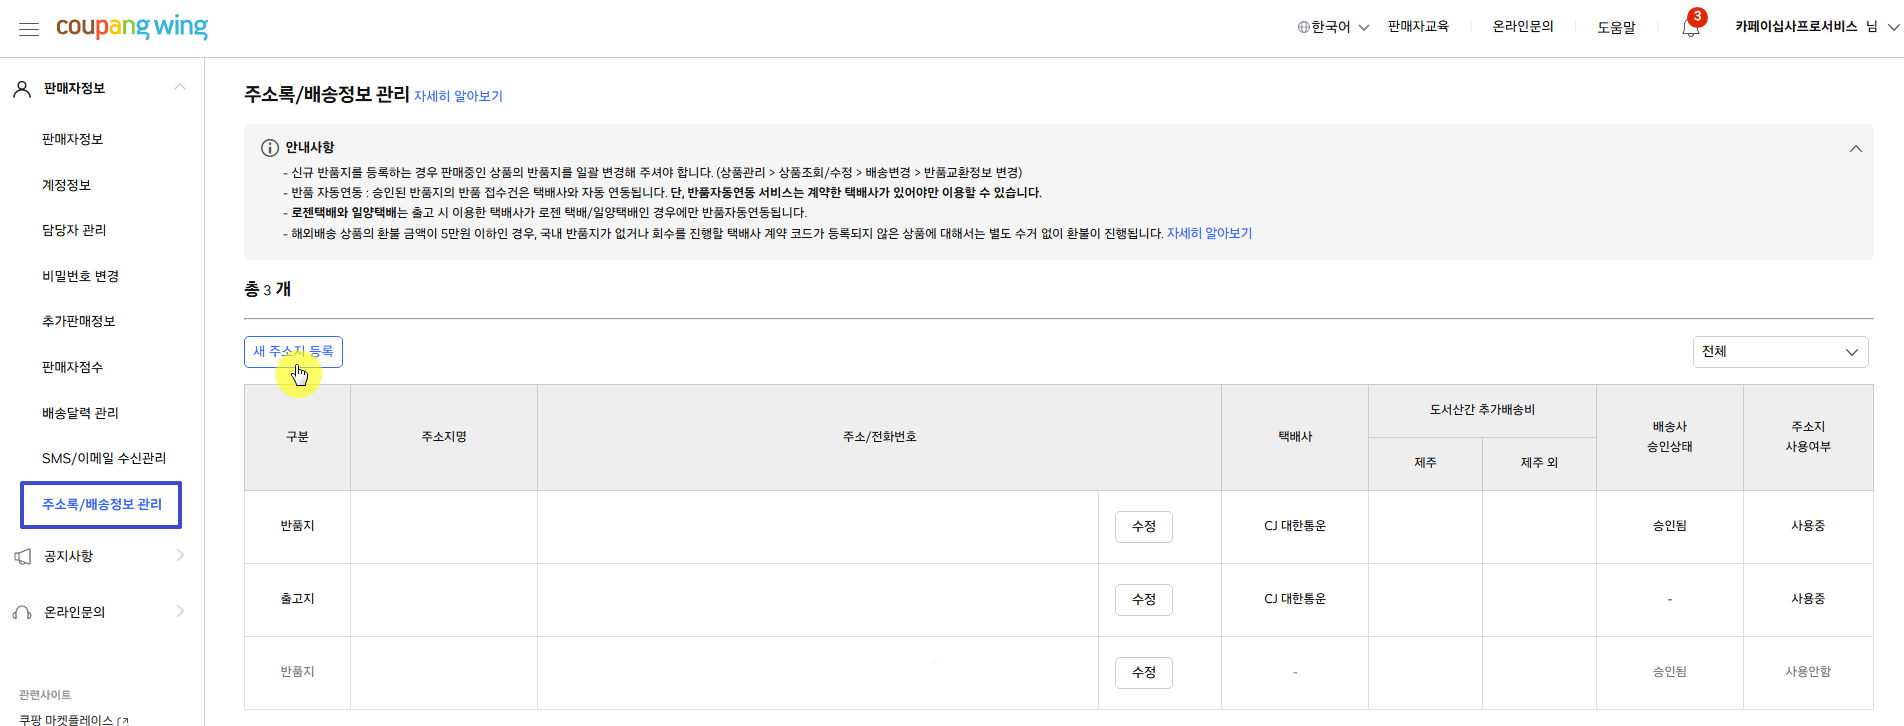
Task: Select 주소록/배송정보 관리 in sidebar
Action: coord(101,505)
